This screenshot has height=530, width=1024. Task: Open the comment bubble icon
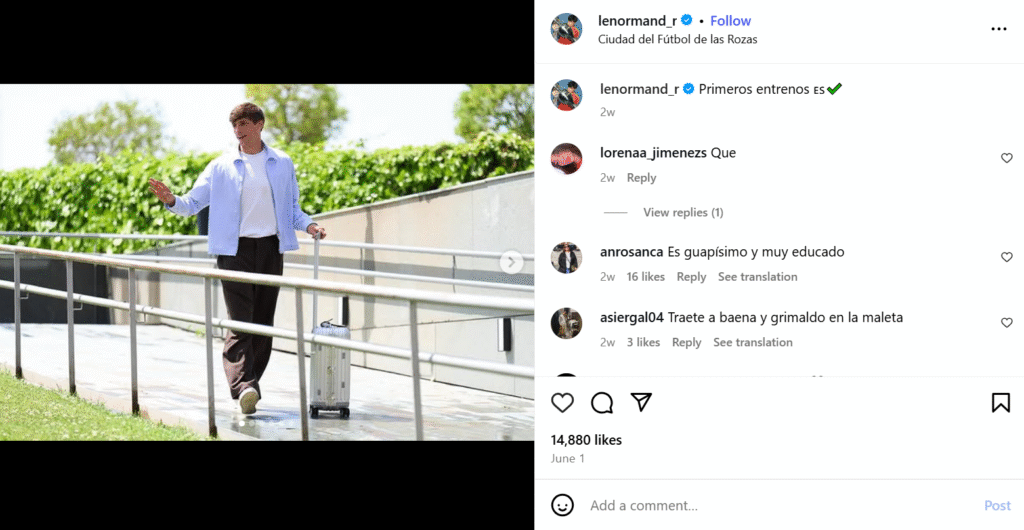(602, 402)
